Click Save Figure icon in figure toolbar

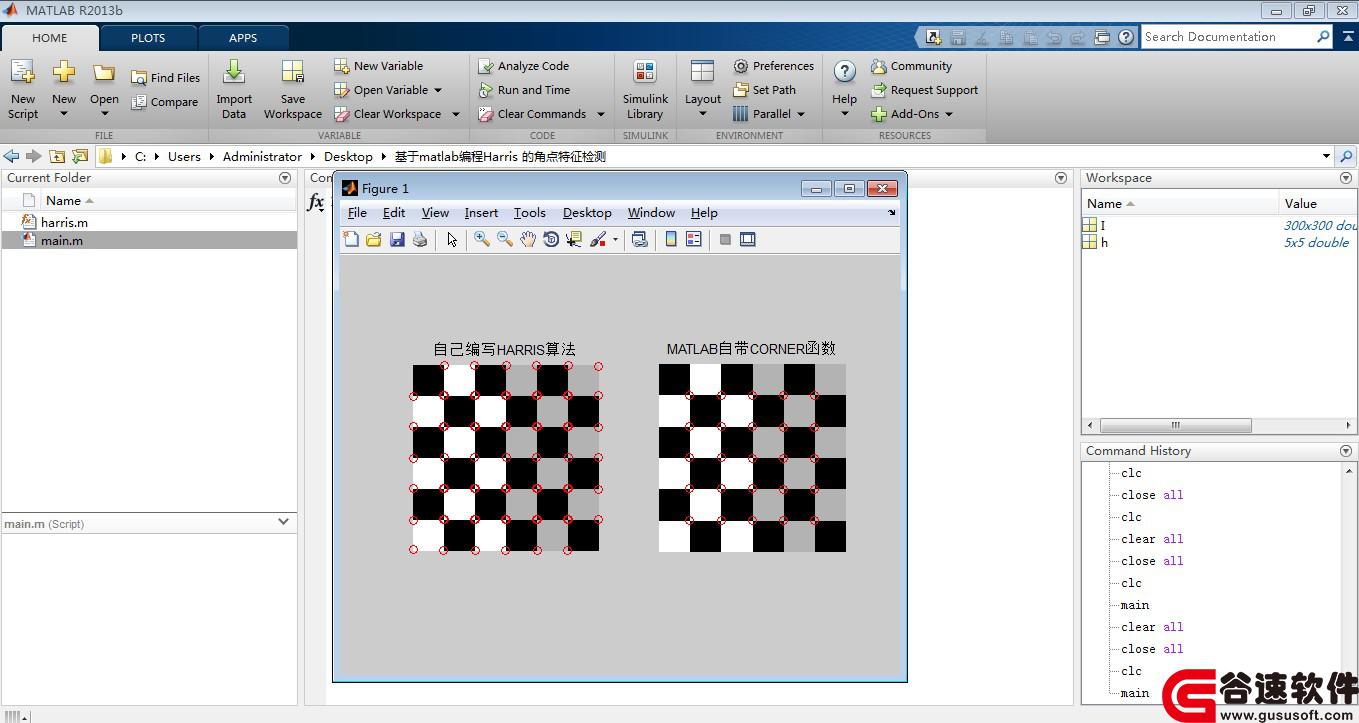[x=397, y=239]
